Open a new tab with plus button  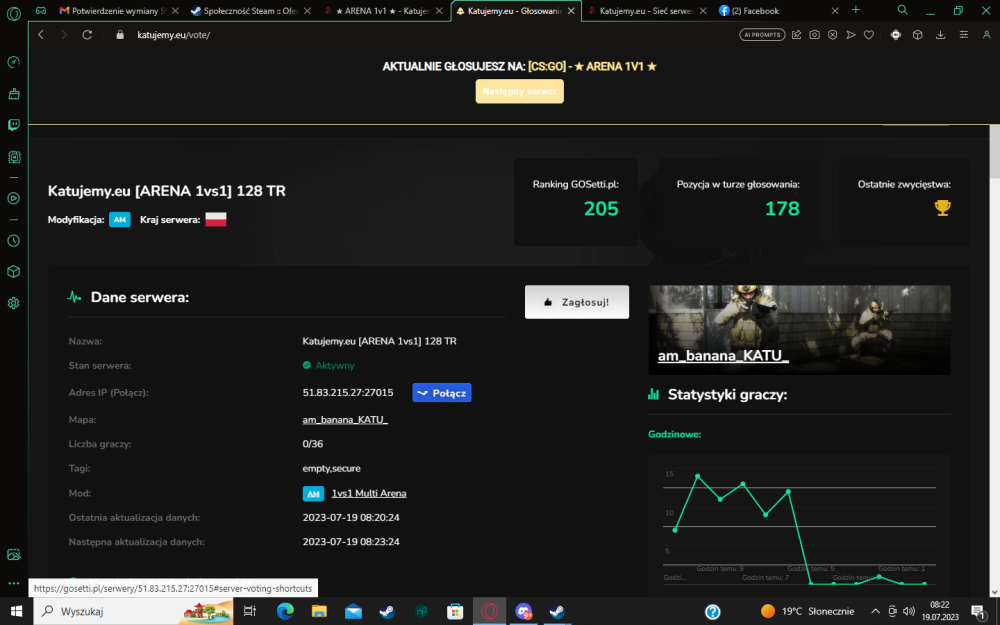(x=856, y=10)
